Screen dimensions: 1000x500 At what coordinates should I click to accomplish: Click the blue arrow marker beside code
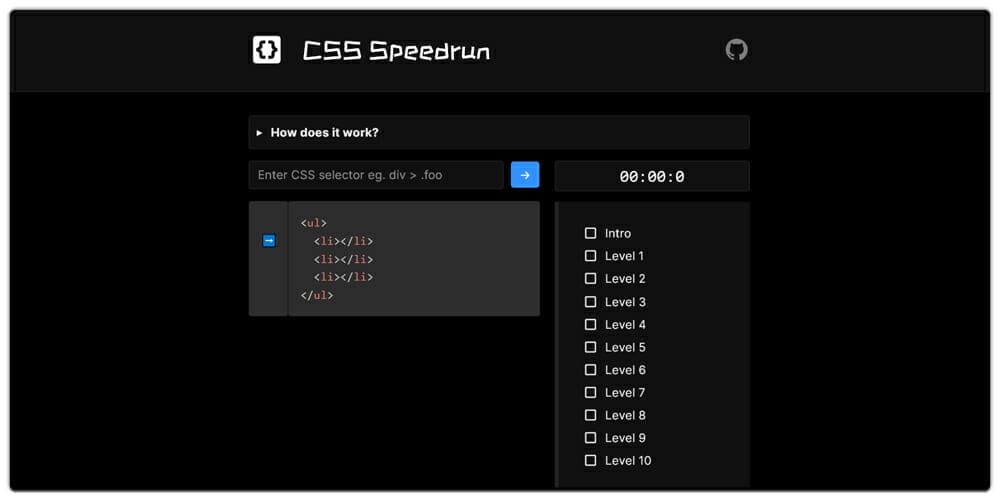[269, 240]
